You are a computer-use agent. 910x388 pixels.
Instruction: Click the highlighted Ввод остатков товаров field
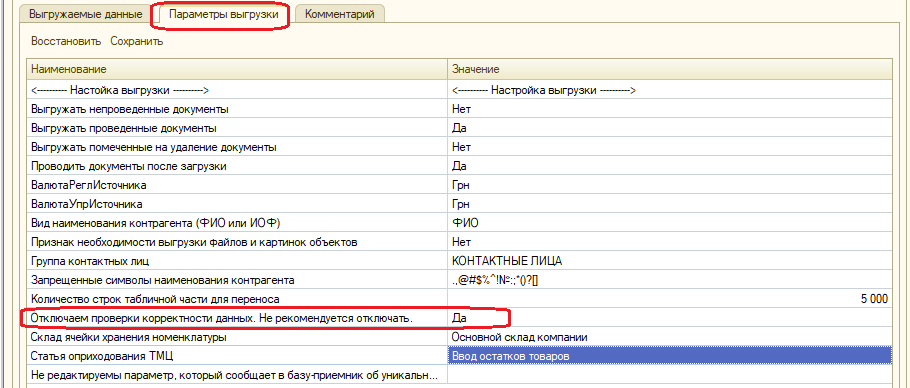click(670, 356)
